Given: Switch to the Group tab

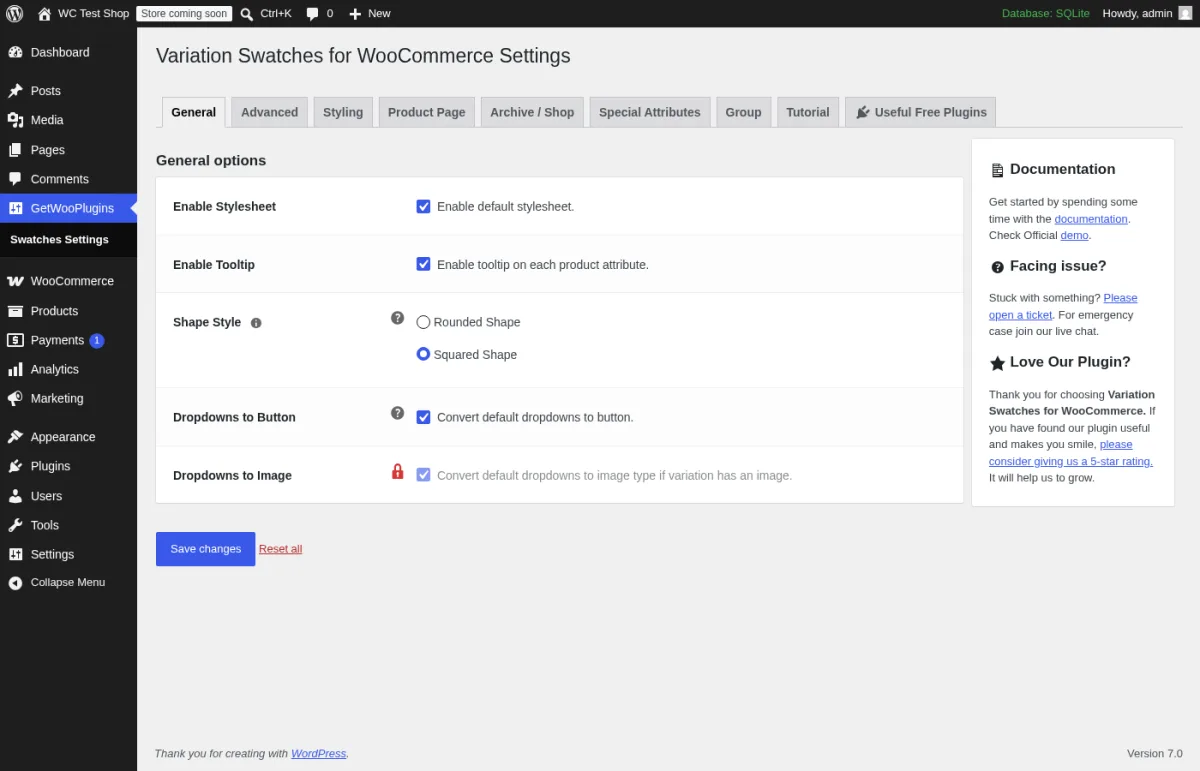Looking at the screenshot, I should [744, 112].
